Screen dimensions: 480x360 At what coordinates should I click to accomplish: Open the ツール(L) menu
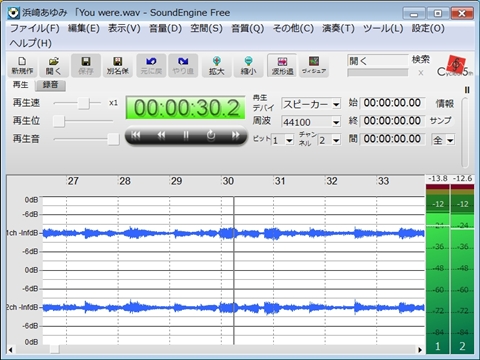(x=383, y=28)
